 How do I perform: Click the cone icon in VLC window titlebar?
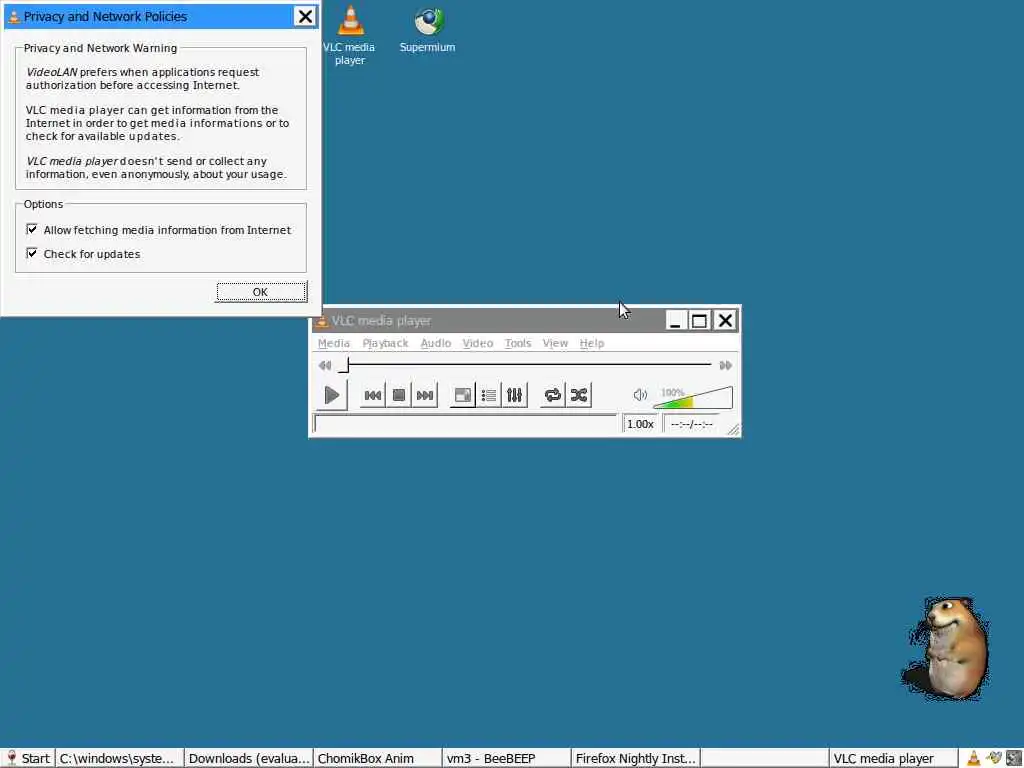321,321
